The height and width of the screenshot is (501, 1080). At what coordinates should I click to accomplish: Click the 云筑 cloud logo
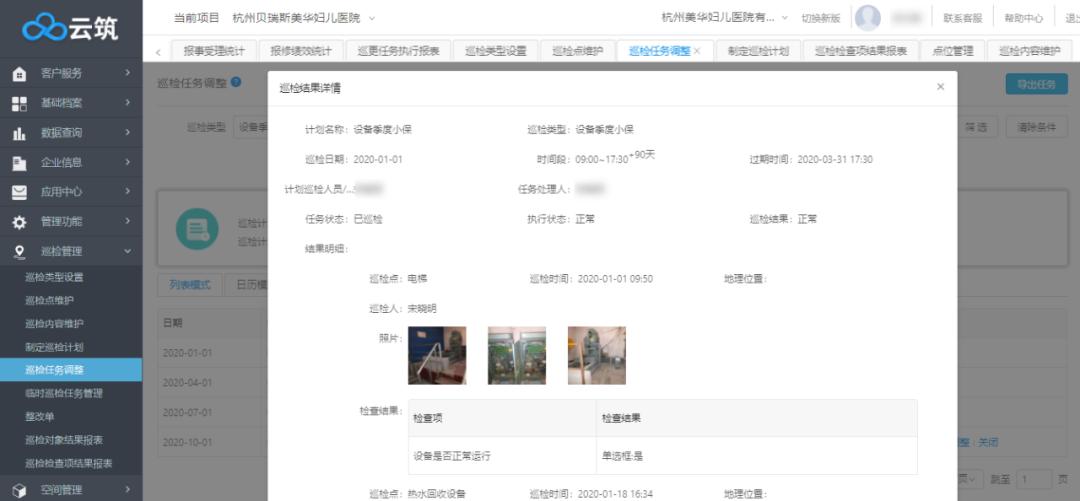tap(71, 28)
